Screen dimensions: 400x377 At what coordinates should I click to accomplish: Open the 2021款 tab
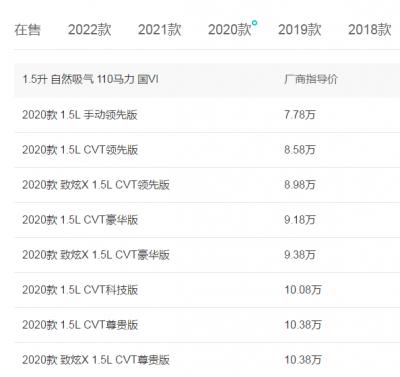(160, 30)
